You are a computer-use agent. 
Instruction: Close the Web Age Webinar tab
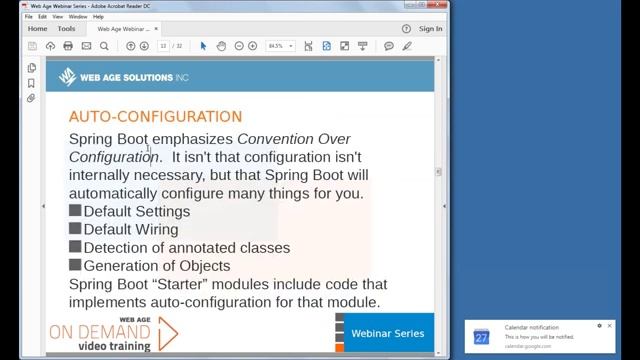pyautogui.click(x=156, y=29)
